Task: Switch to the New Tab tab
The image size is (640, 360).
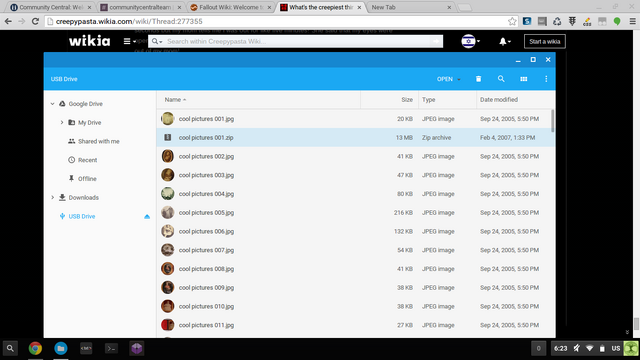Action: pos(410,7)
